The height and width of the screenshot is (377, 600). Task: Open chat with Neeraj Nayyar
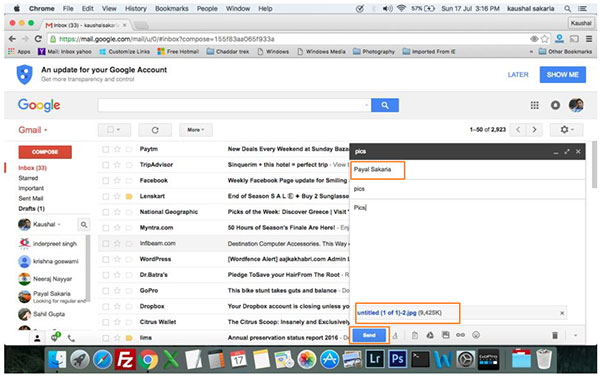click(52, 279)
